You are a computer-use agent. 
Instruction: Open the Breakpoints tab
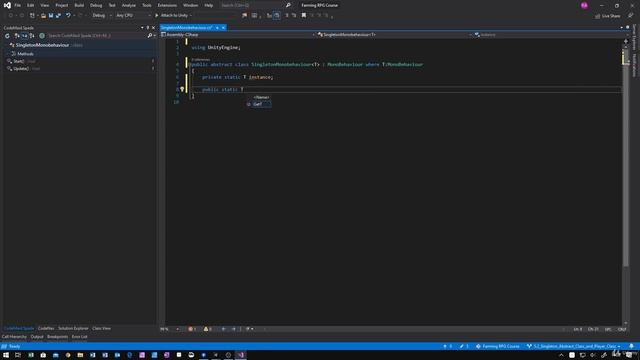pyautogui.click(x=58, y=337)
